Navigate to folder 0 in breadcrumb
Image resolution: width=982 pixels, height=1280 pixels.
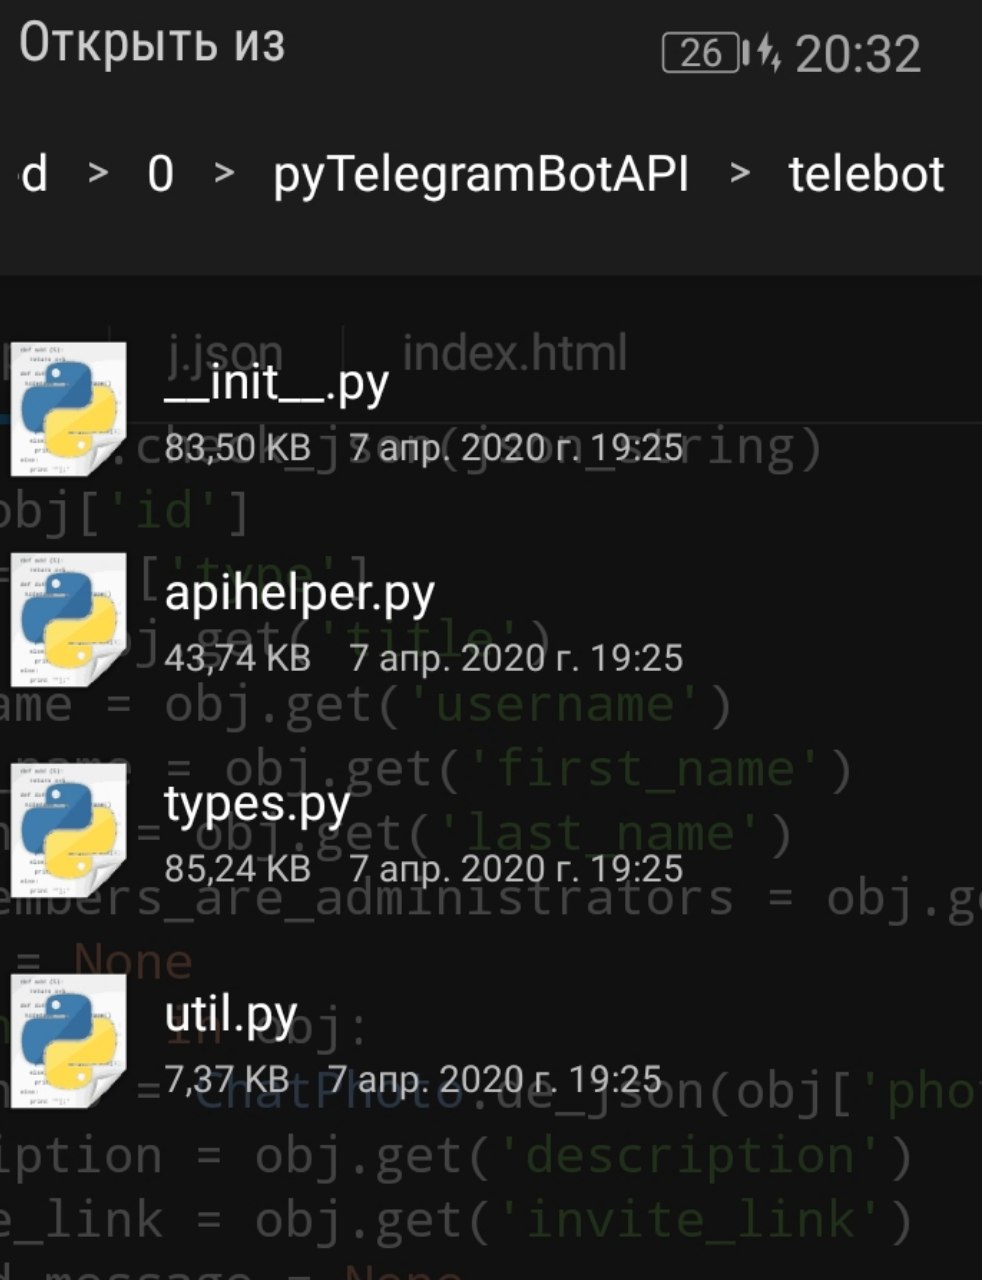160,173
